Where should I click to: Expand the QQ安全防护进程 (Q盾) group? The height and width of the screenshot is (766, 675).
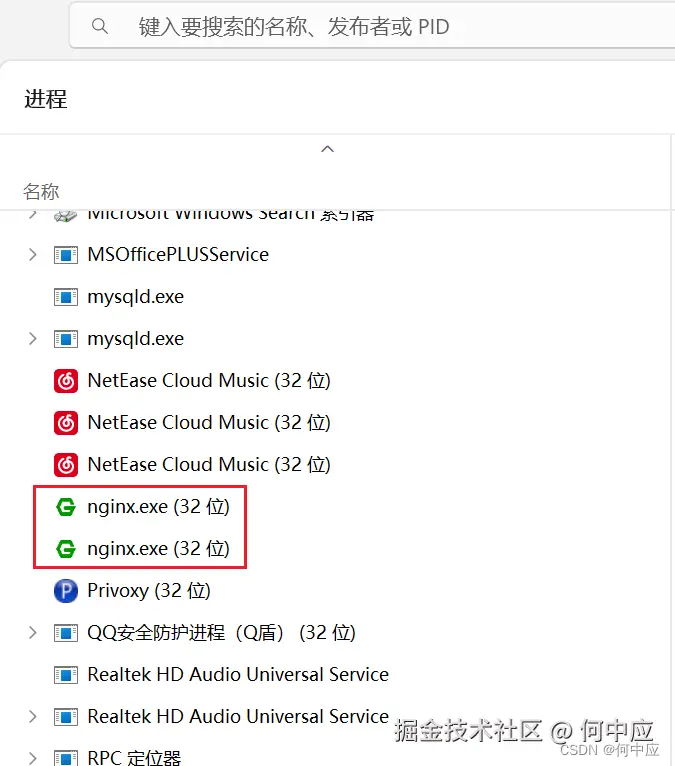33,633
